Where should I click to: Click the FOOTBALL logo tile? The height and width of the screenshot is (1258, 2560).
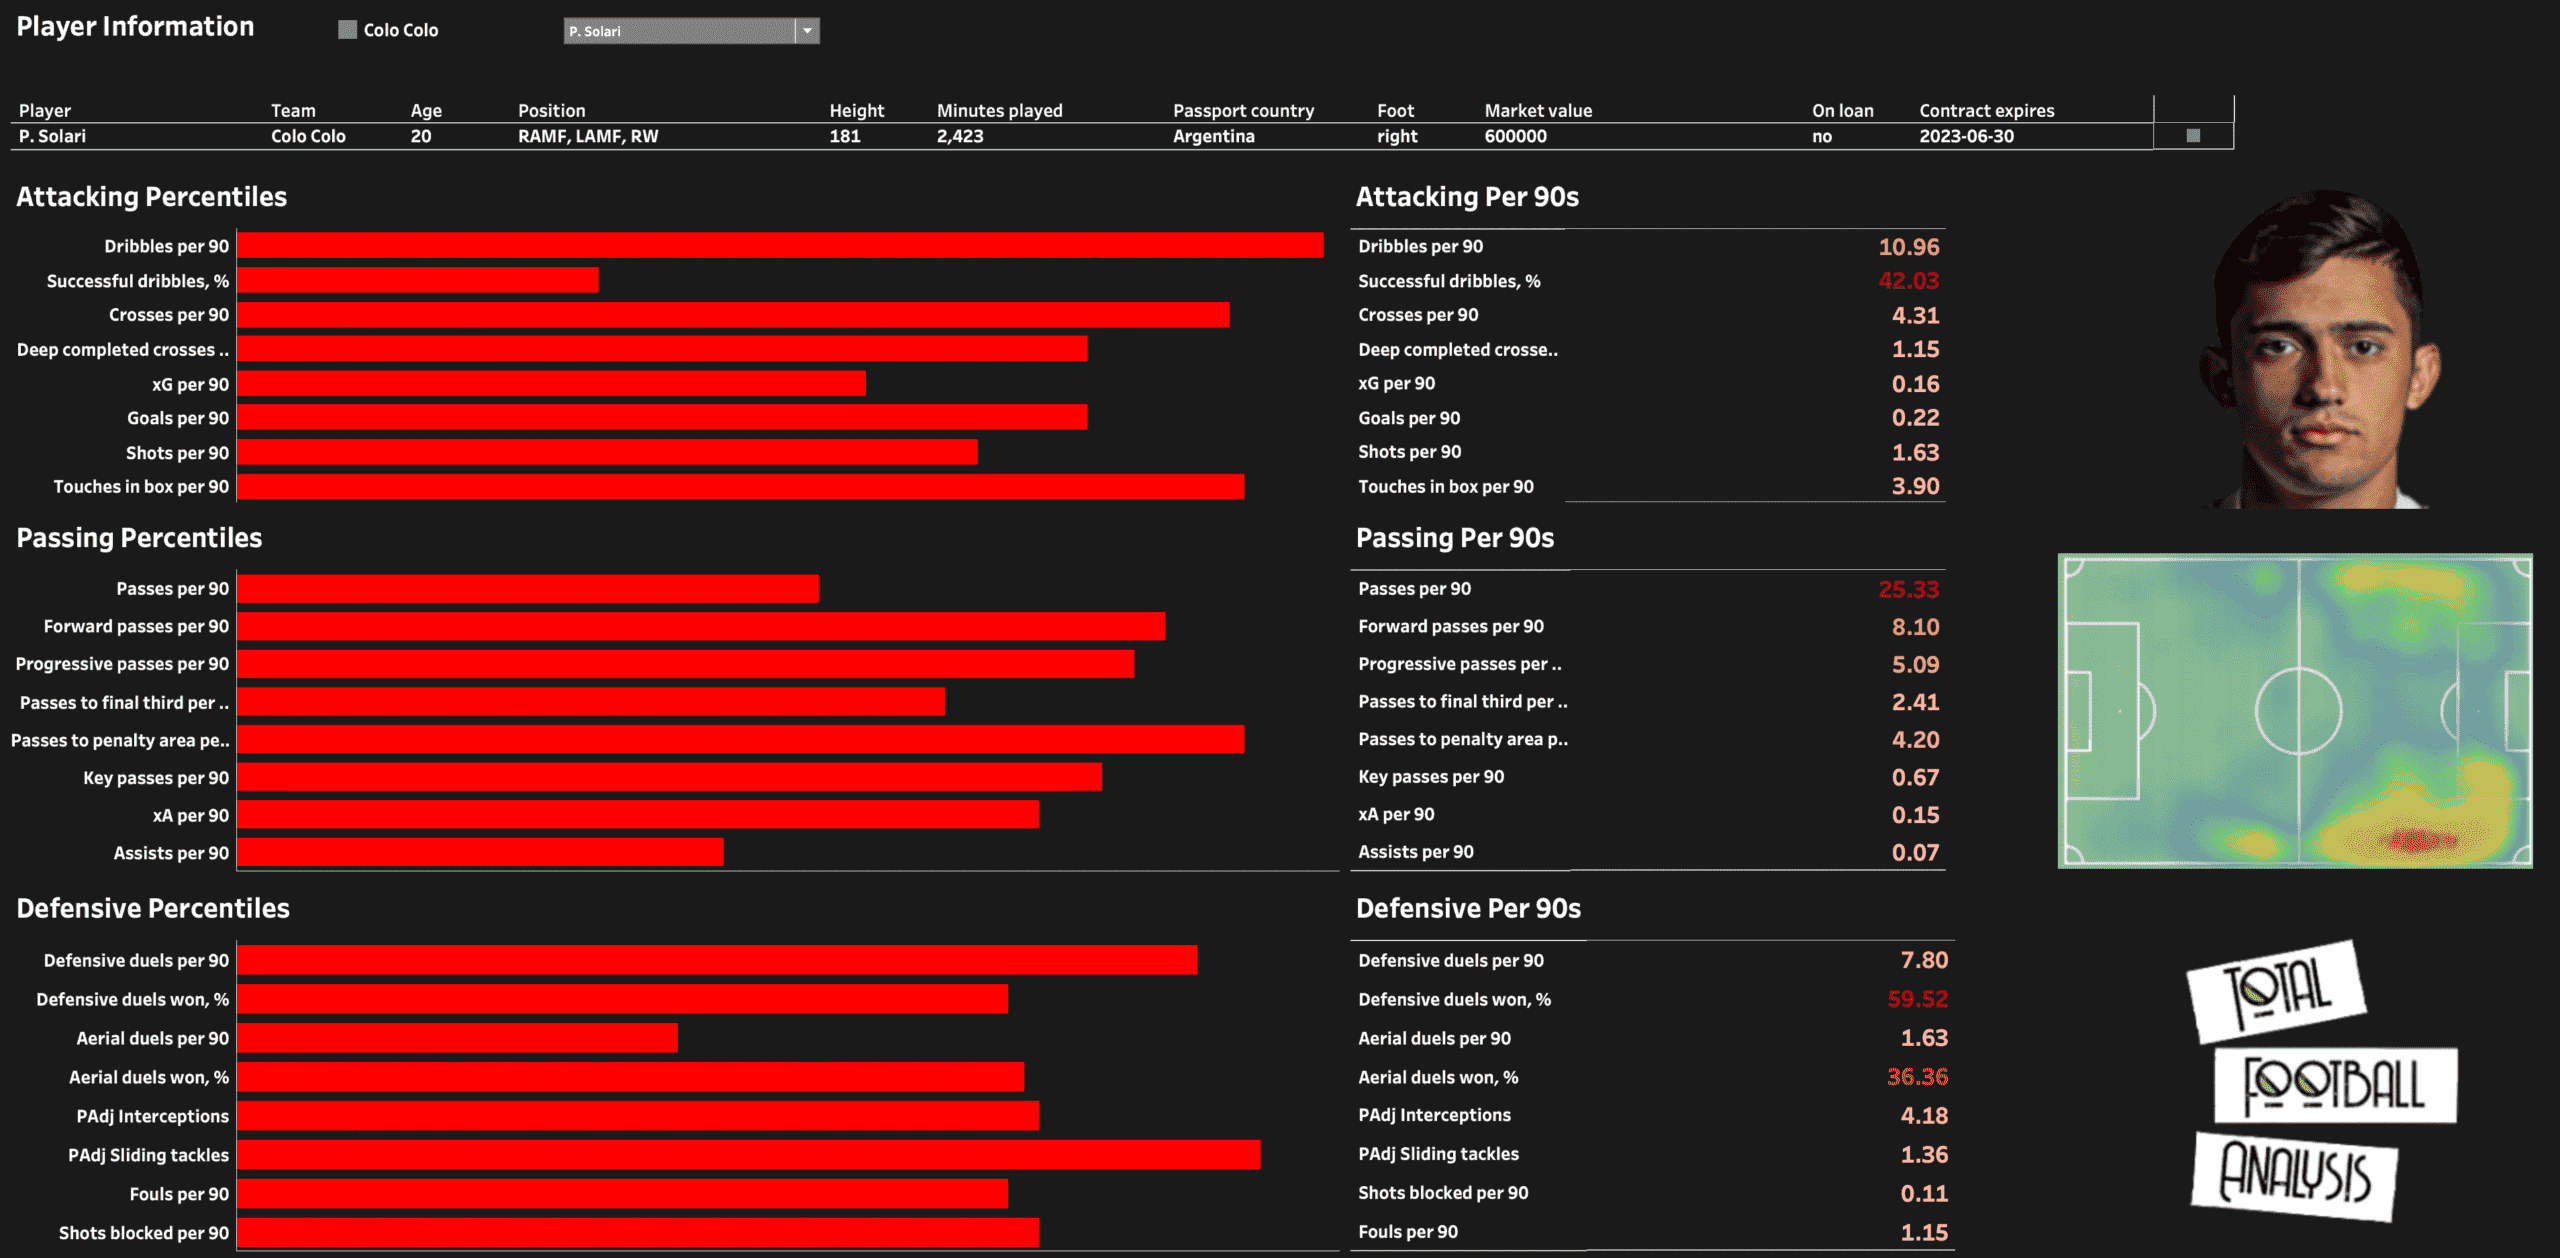(x=2334, y=1085)
